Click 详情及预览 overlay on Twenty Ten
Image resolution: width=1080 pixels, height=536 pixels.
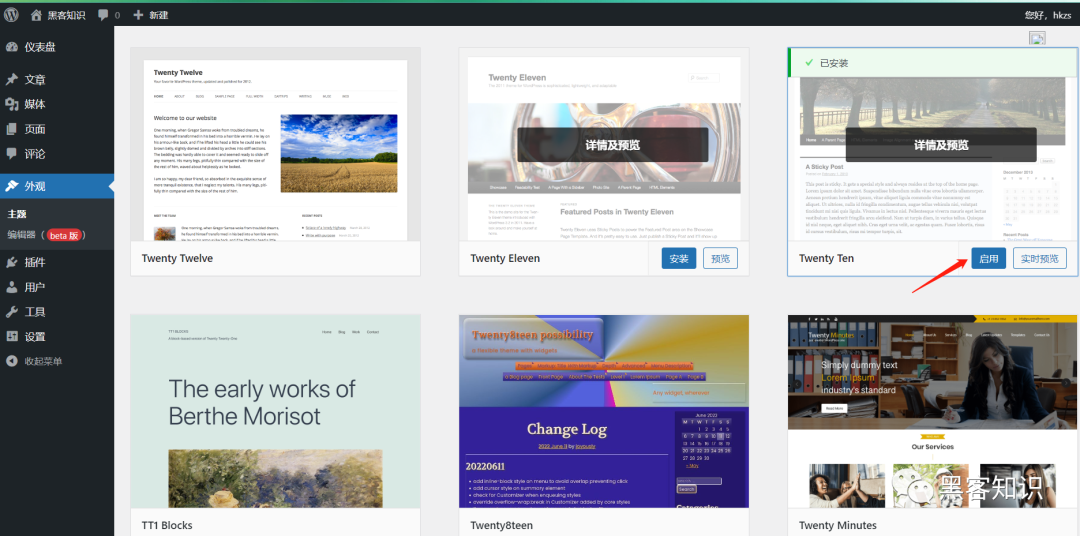[x=941, y=145]
